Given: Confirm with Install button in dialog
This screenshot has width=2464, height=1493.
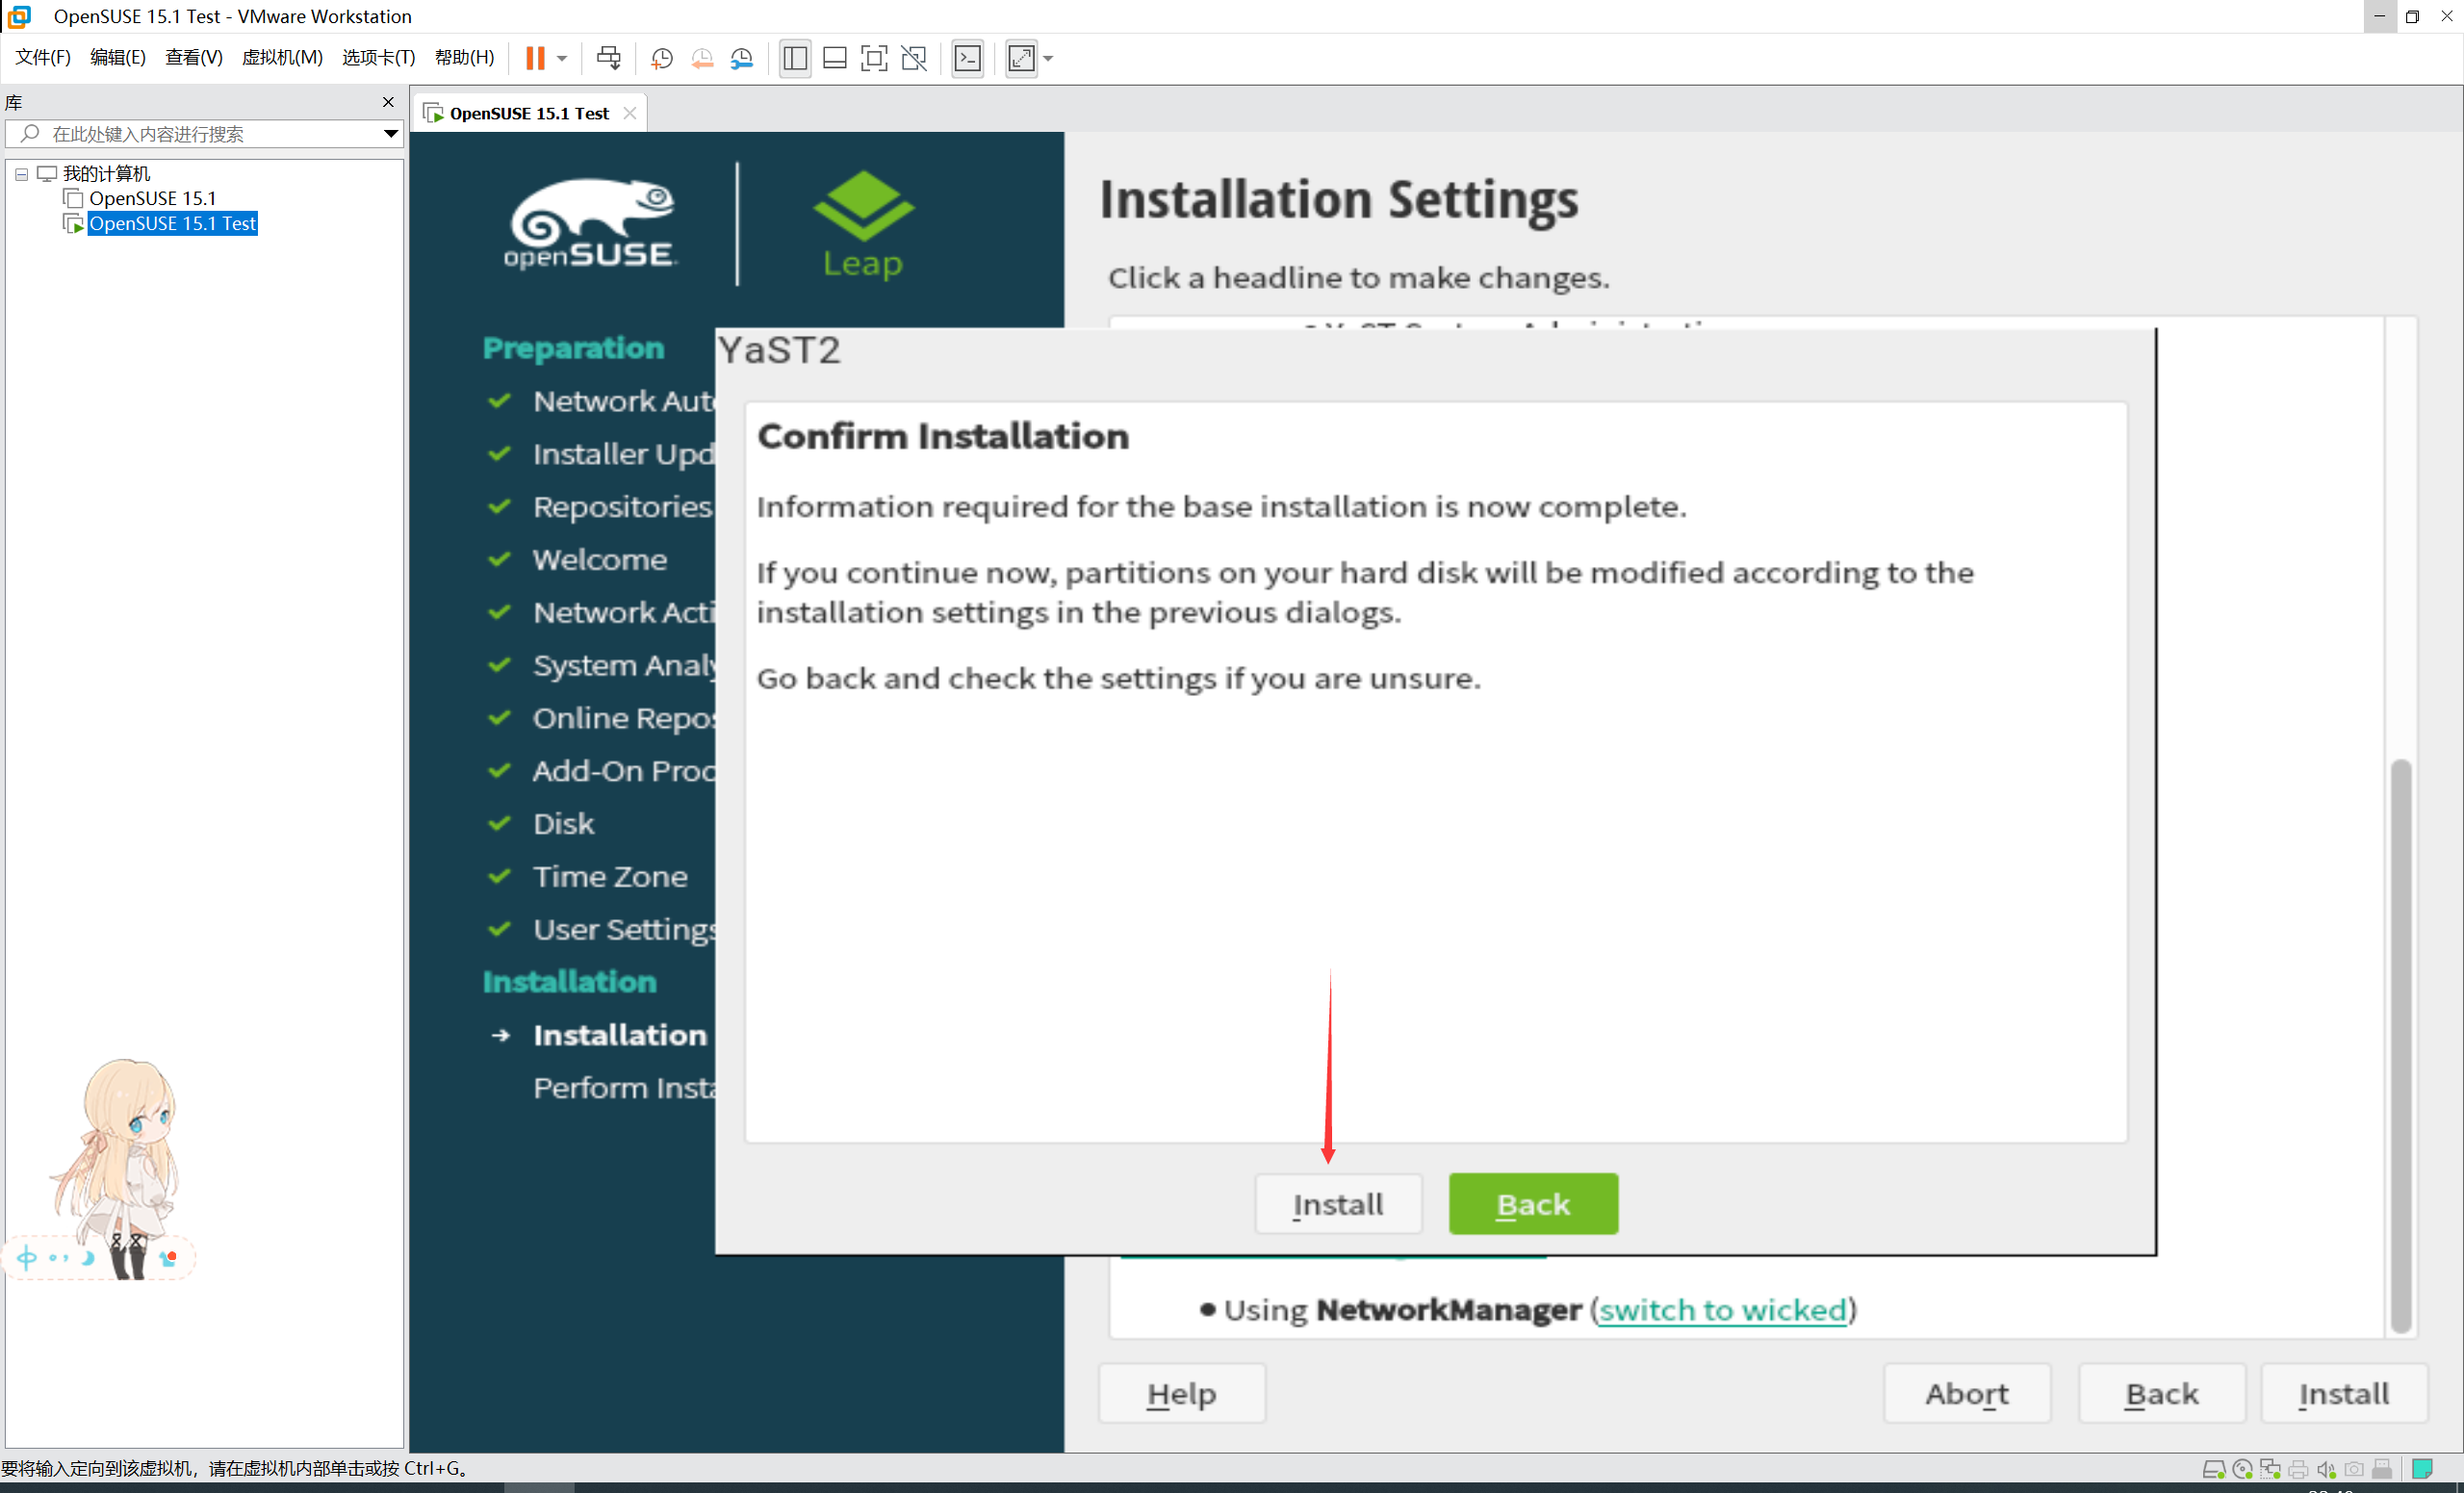Looking at the screenshot, I should 1337,1204.
